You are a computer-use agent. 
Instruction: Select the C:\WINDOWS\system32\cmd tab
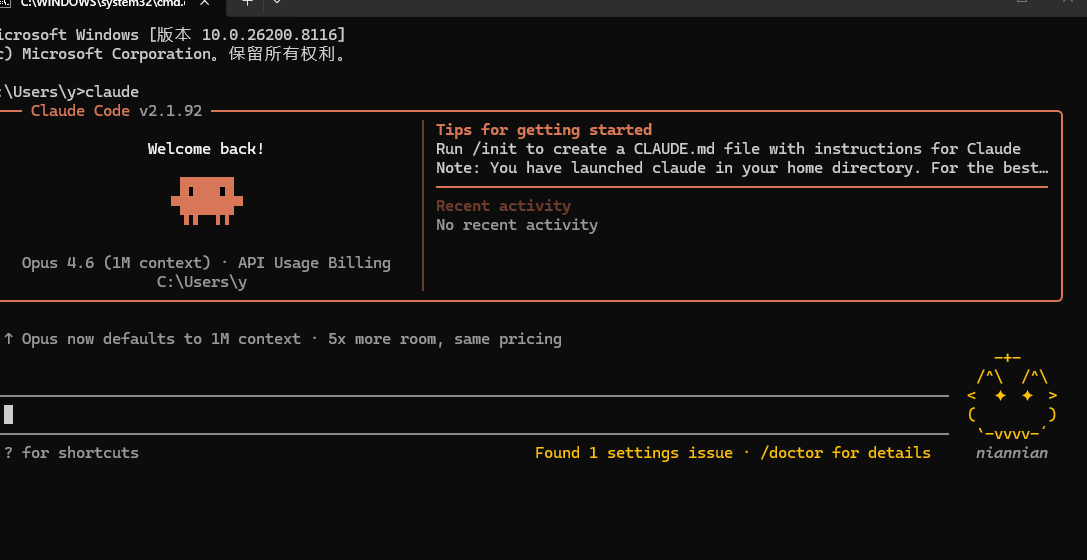tap(104, 3)
